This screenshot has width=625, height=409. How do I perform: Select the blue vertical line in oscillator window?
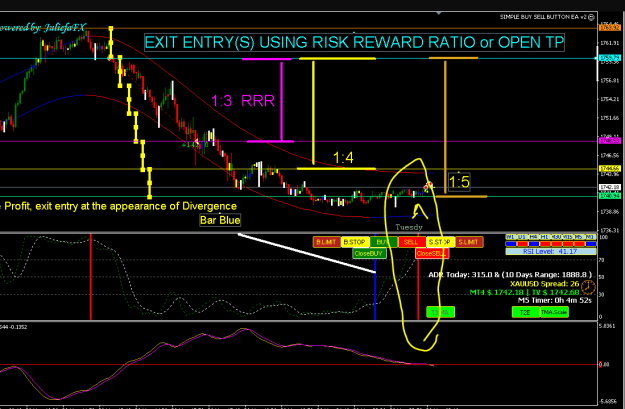coord(375,277)
